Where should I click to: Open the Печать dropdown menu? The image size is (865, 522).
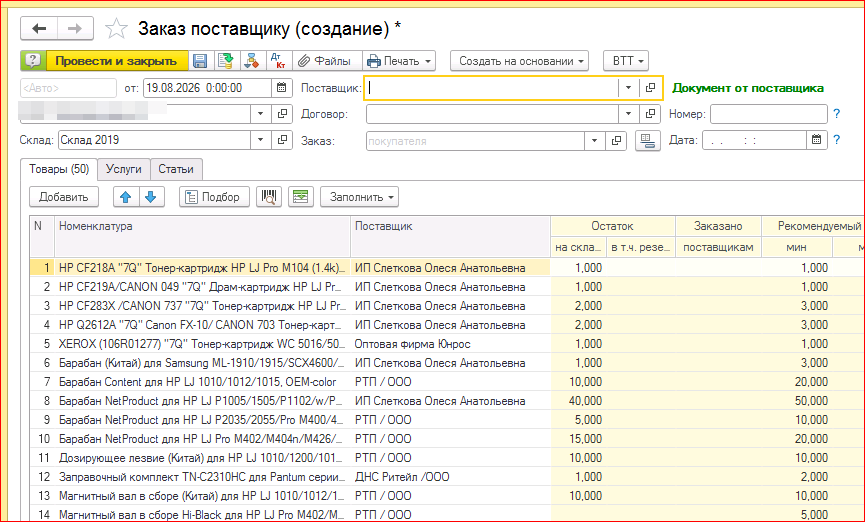(400, 61)
